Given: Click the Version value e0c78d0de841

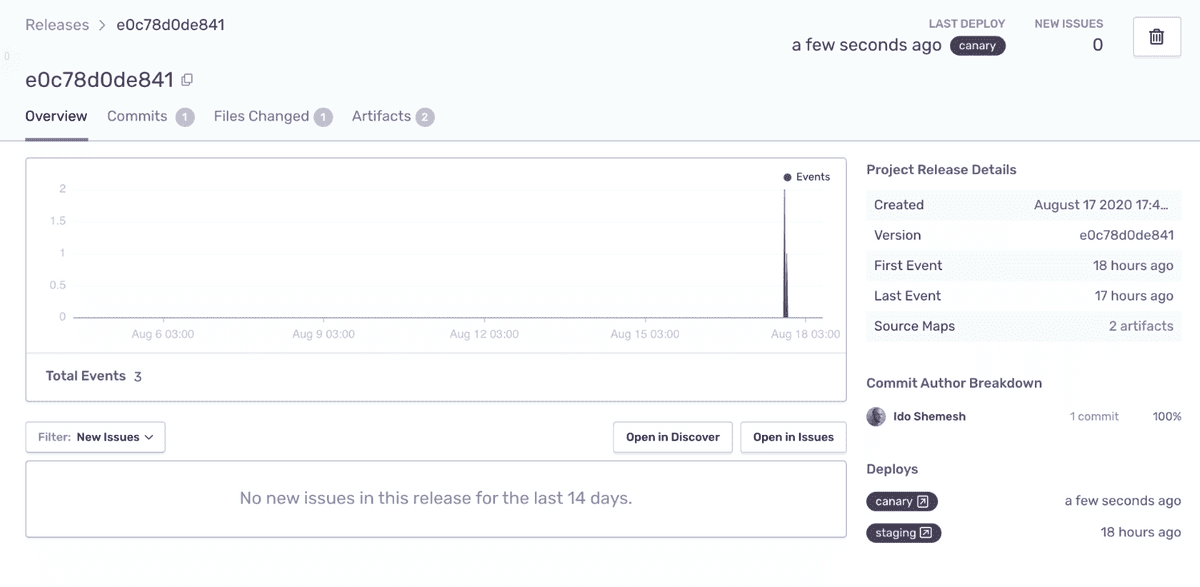Looking at the screenshot, I should (x=1126, y=235).
